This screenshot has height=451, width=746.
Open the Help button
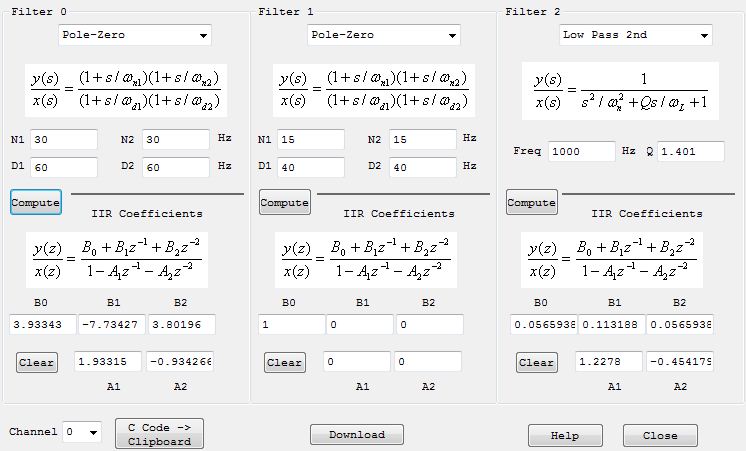tap(566, 435)
